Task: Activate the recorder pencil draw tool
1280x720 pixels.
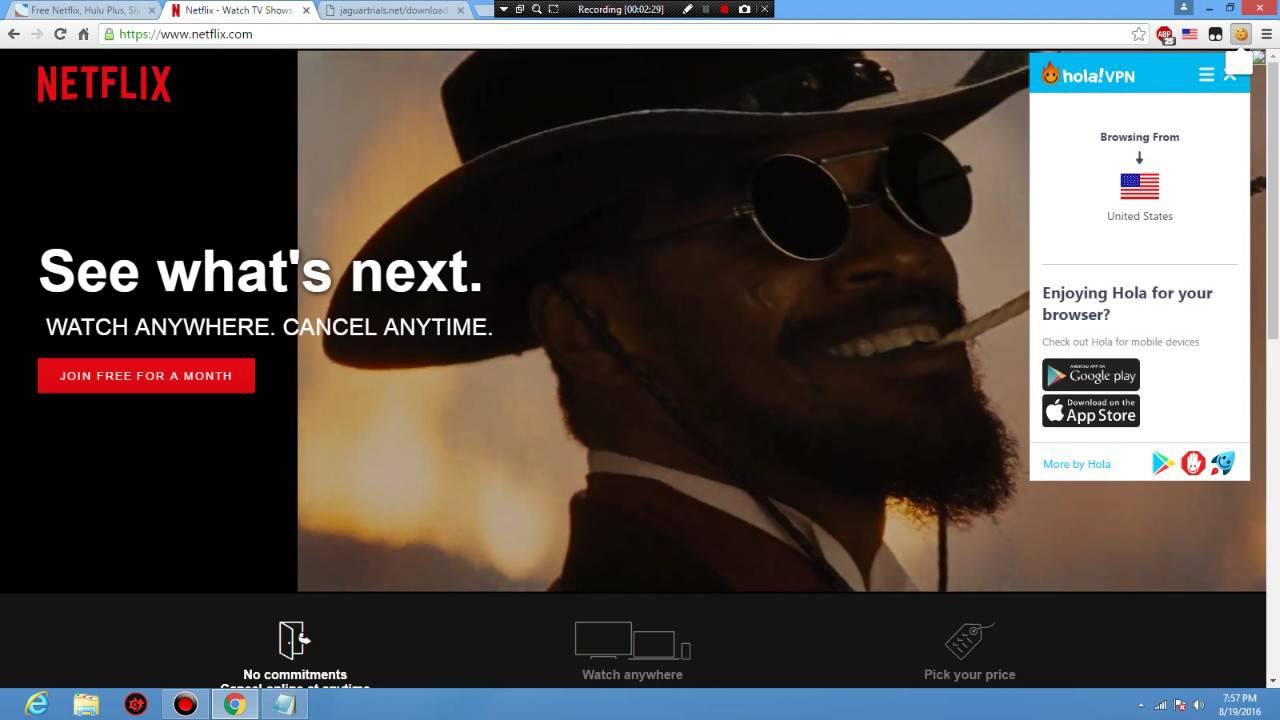Action: (x=688, y=9)
